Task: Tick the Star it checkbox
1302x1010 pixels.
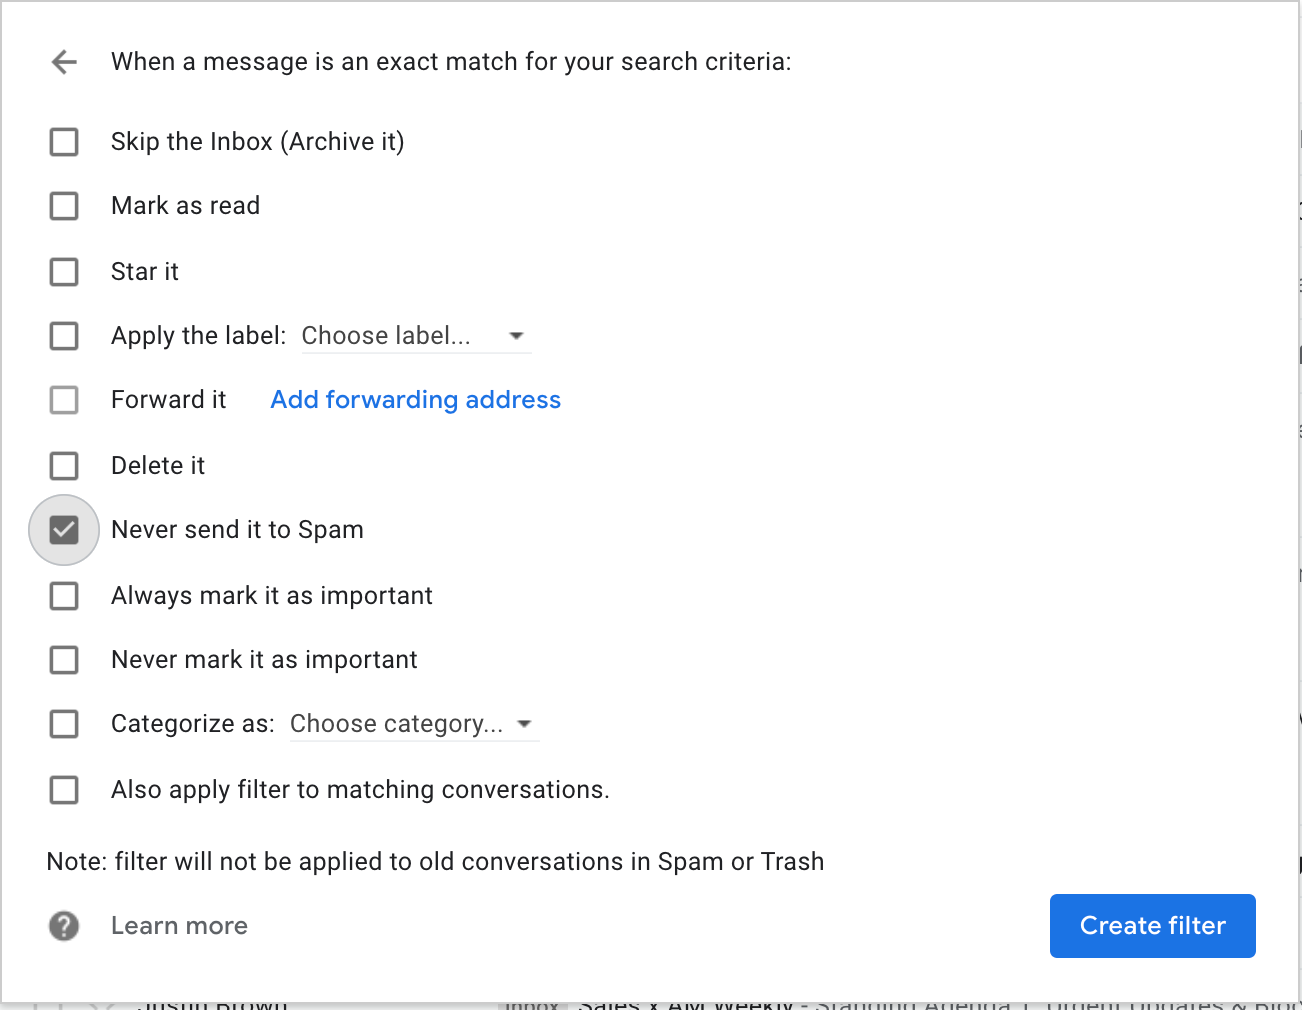Action: tap(64, 272)
